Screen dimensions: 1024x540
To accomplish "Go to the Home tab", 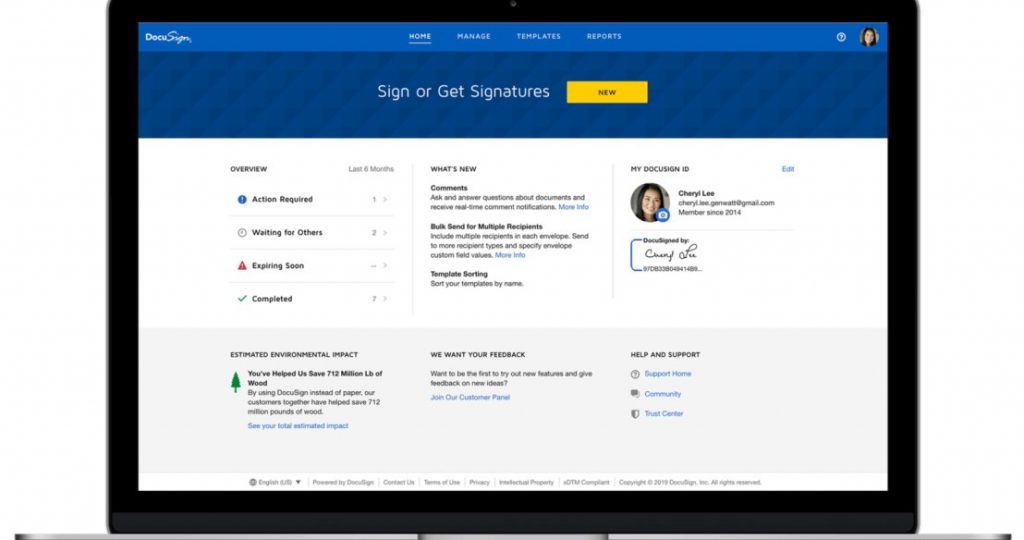I will click(420, 37).
